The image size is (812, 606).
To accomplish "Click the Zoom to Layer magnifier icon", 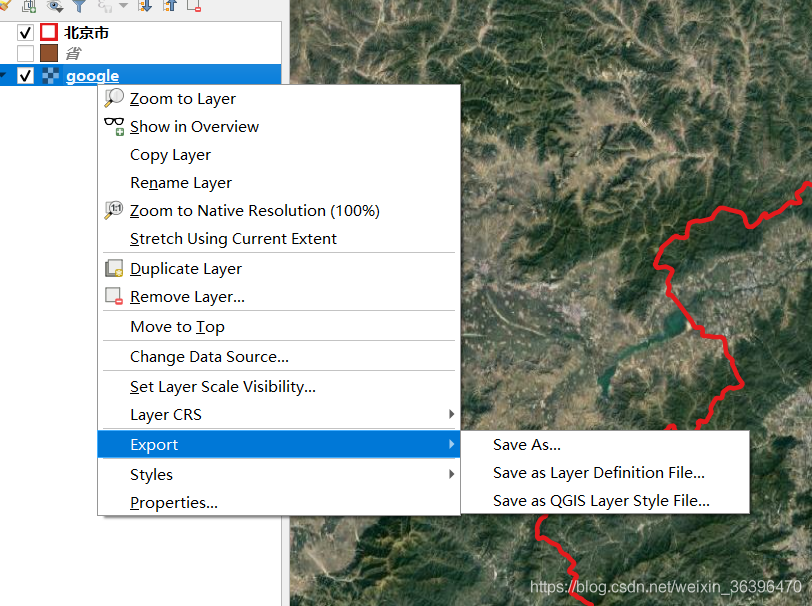I will click(x=114, y=98).
